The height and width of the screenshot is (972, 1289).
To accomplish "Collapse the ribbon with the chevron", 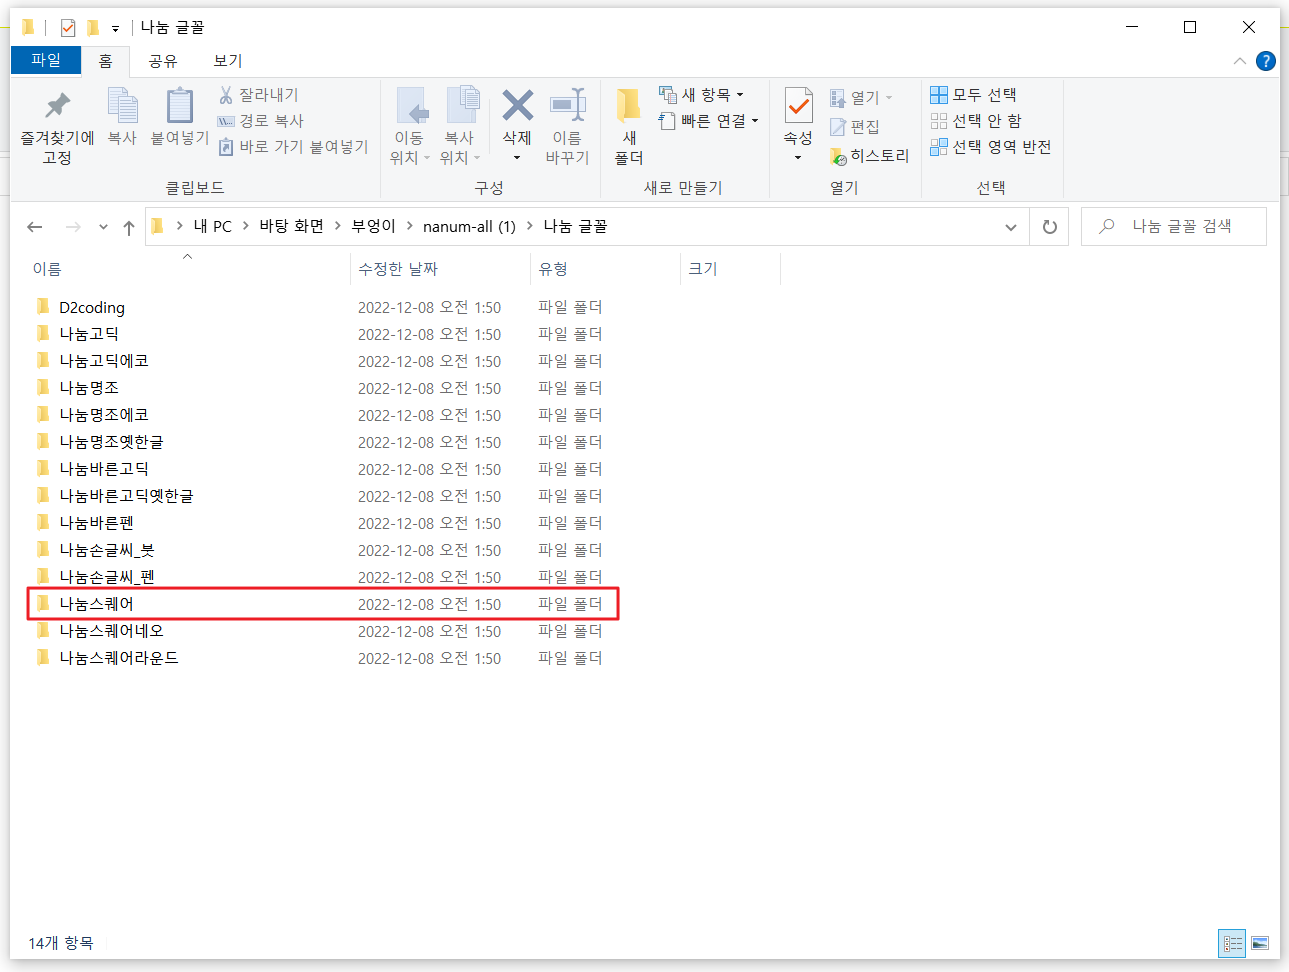I will [x=1240, y=61].
